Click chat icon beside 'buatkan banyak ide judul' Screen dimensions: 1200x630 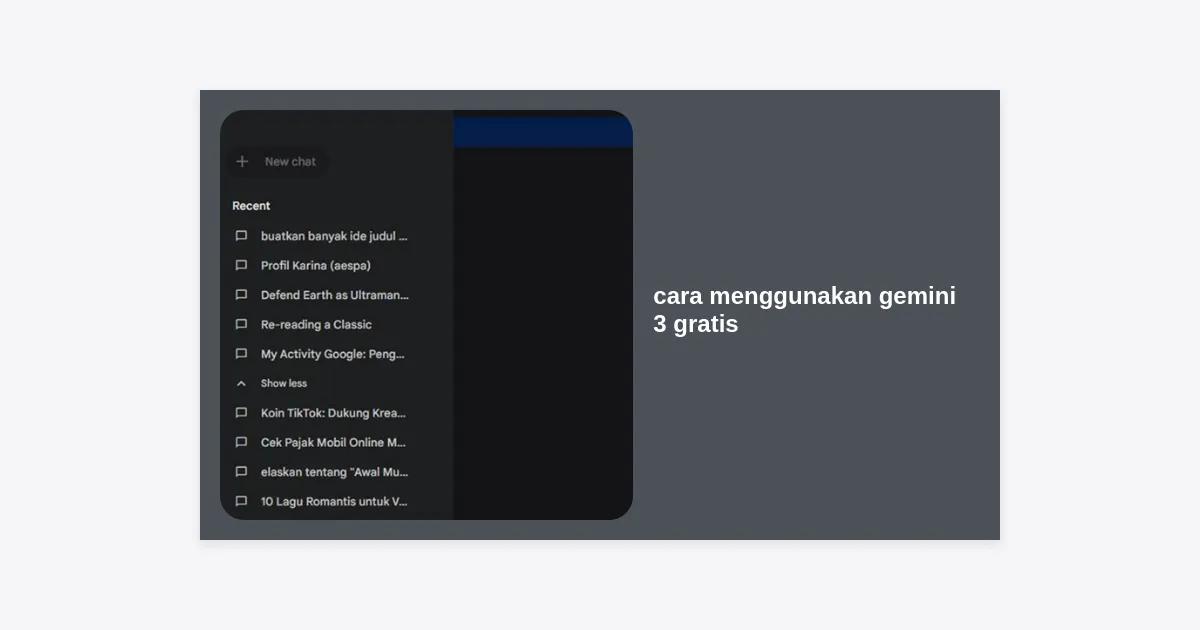coord(241,236)
